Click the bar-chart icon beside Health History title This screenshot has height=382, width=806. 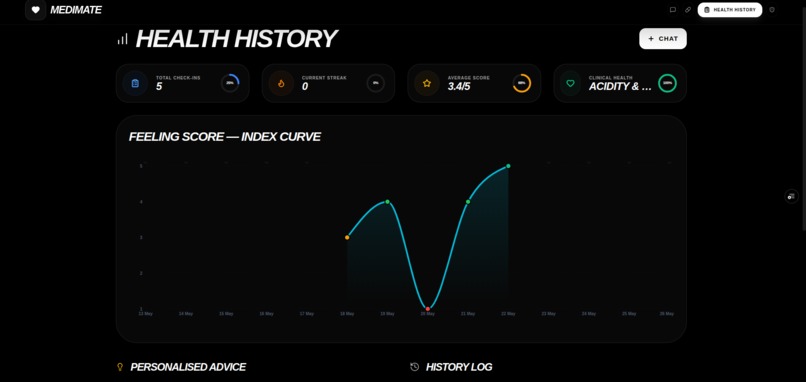(x=122, y=39)
